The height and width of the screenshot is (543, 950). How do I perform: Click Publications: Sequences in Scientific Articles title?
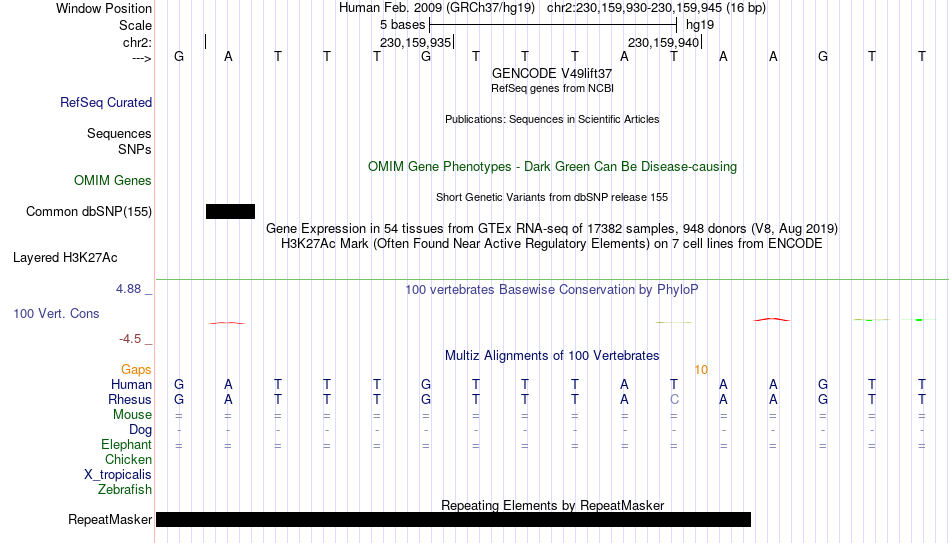click(552, 119)
